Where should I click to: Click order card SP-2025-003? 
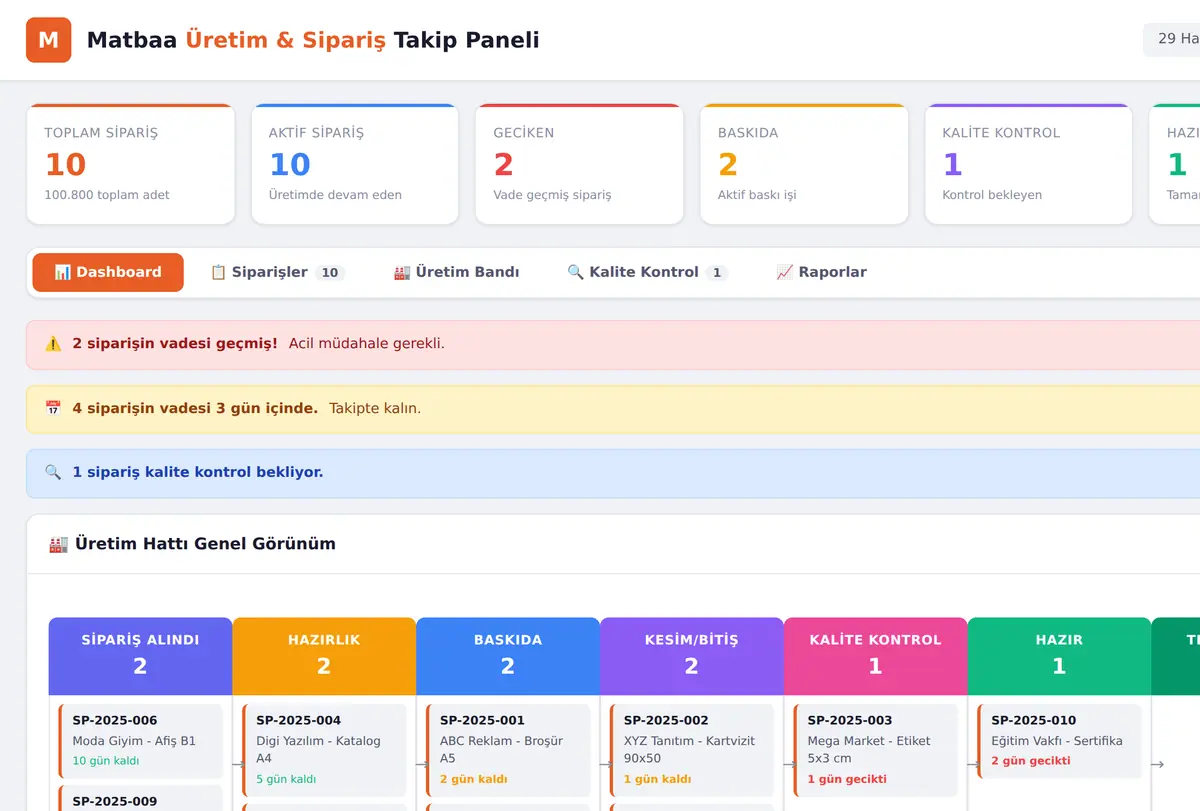coord(876,750)
